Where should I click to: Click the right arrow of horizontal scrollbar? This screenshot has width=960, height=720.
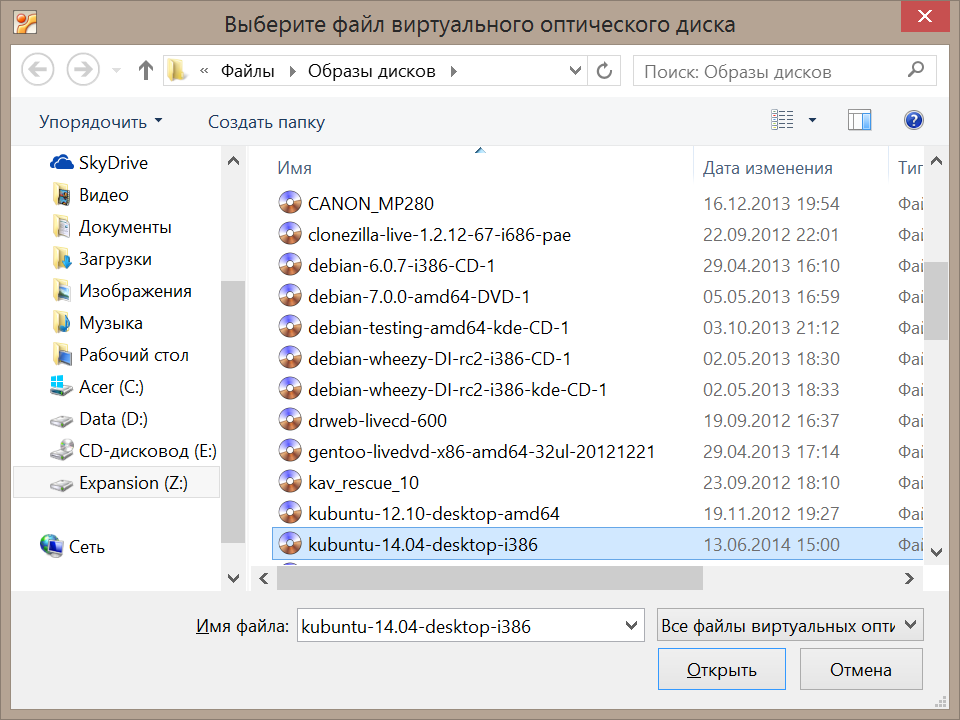pos(909,578)
